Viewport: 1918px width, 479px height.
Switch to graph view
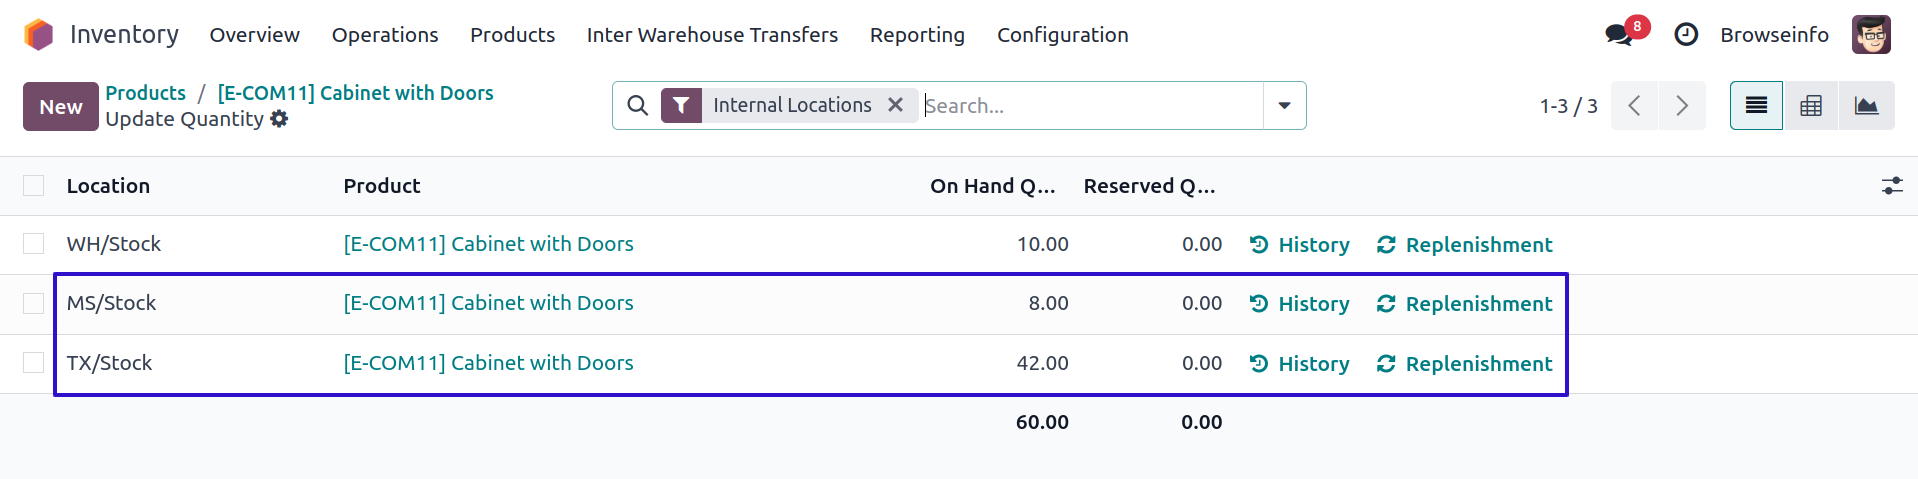click(x=1866, y=106)
